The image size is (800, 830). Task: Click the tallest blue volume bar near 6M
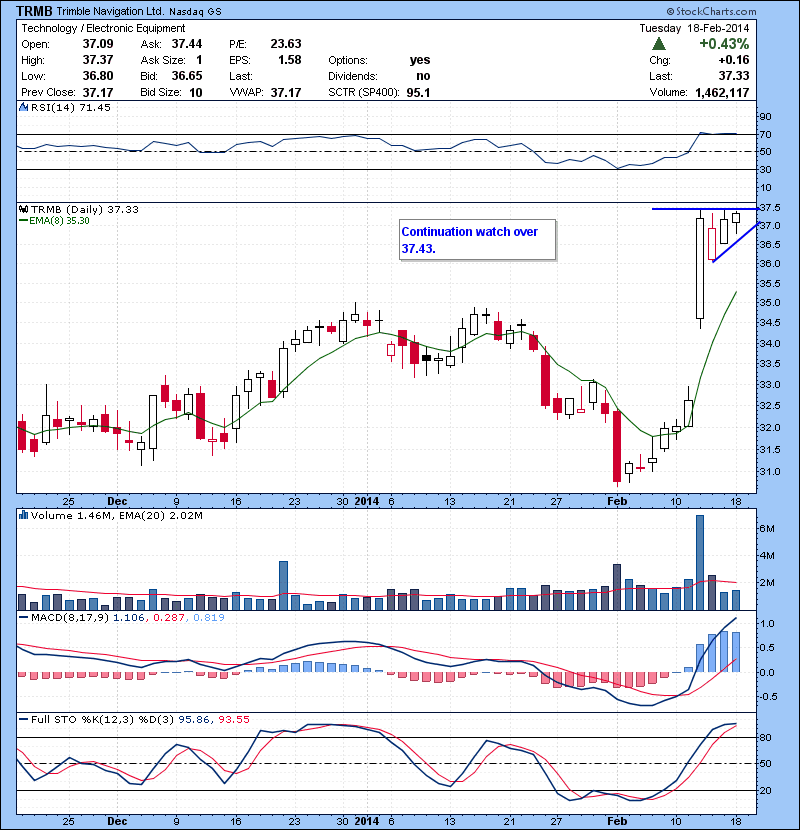(x=699, y=563)
